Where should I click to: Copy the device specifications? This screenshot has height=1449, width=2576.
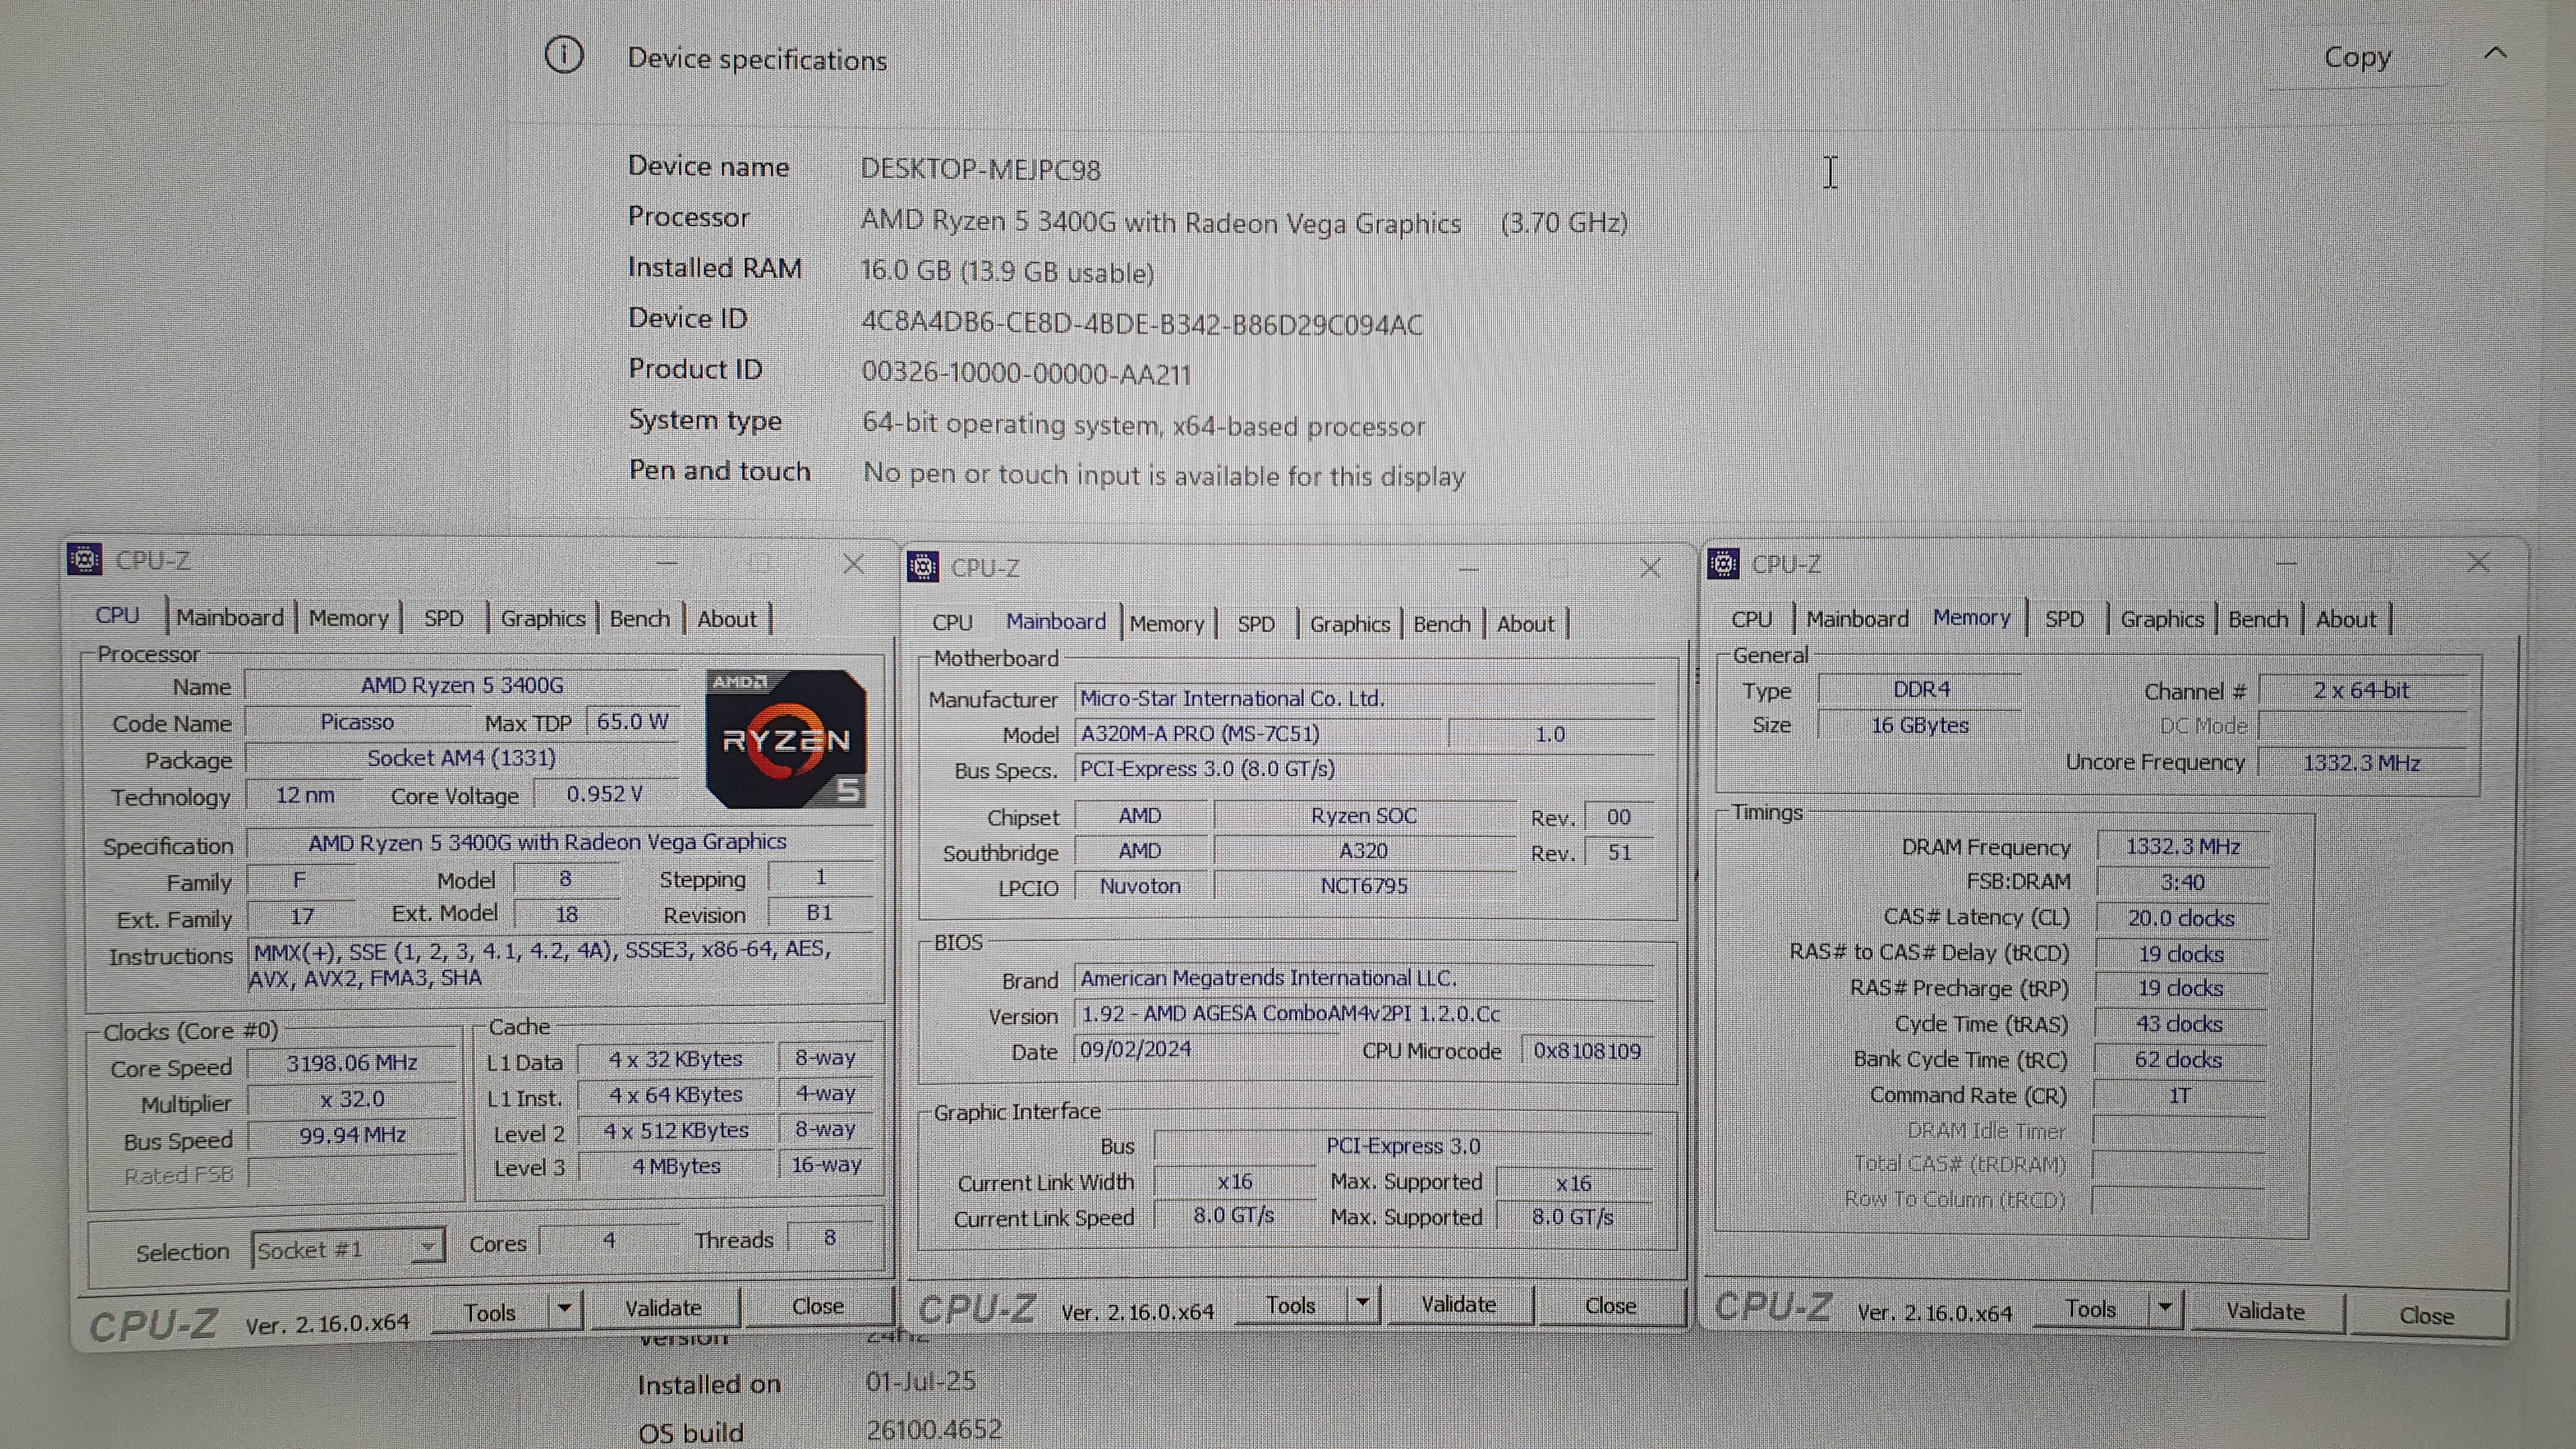coord(2357,57)
